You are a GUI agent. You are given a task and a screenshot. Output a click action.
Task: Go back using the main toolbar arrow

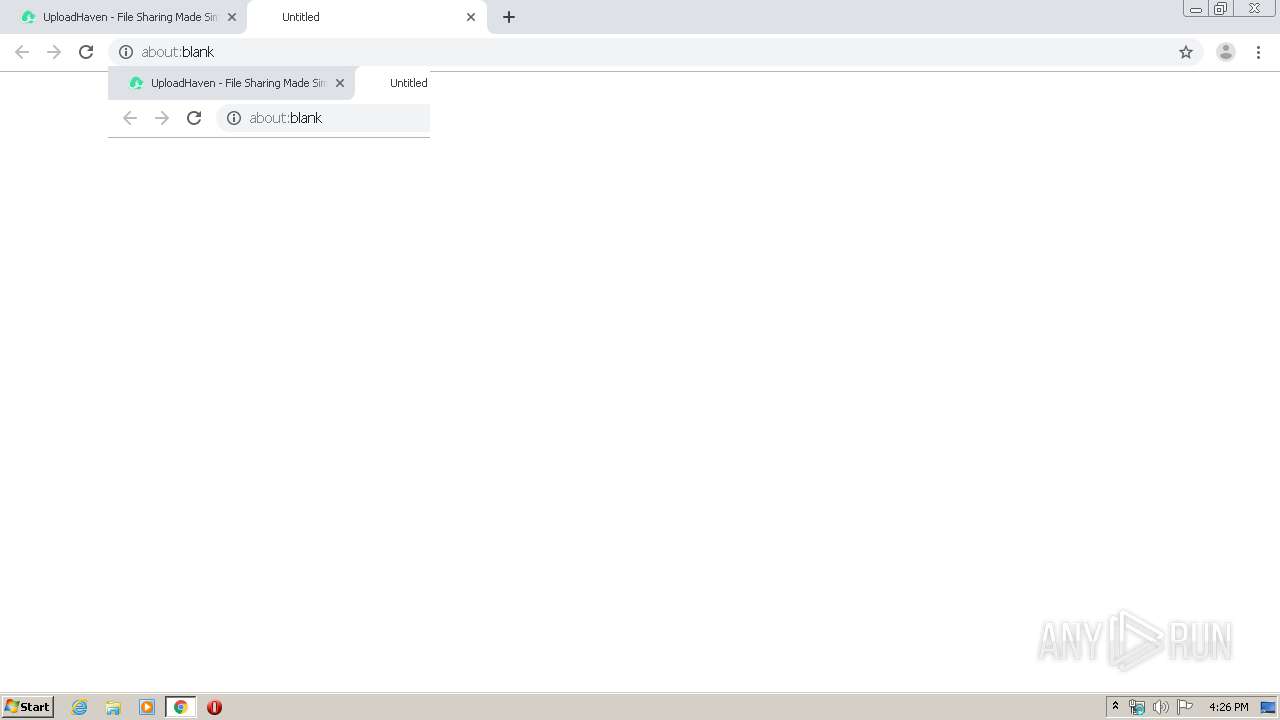tap(22, 52)
